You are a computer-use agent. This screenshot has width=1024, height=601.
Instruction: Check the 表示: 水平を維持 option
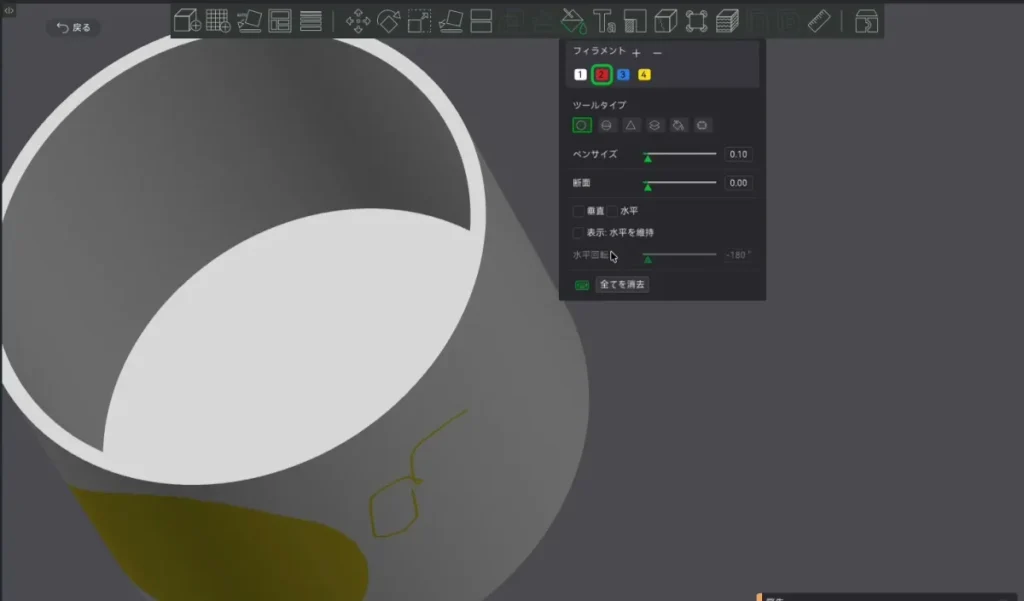click(578, 233)
